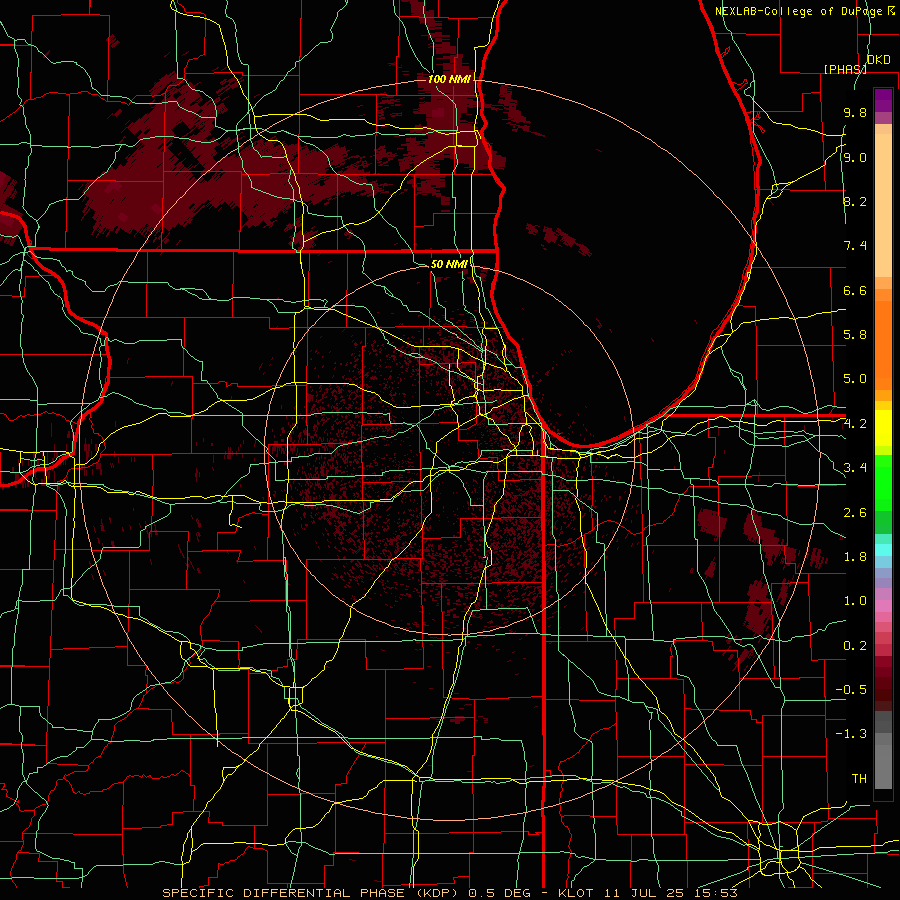Click the 1.8 value on the scale
This screenshot has width=900, height=900.
click(855, 557)
